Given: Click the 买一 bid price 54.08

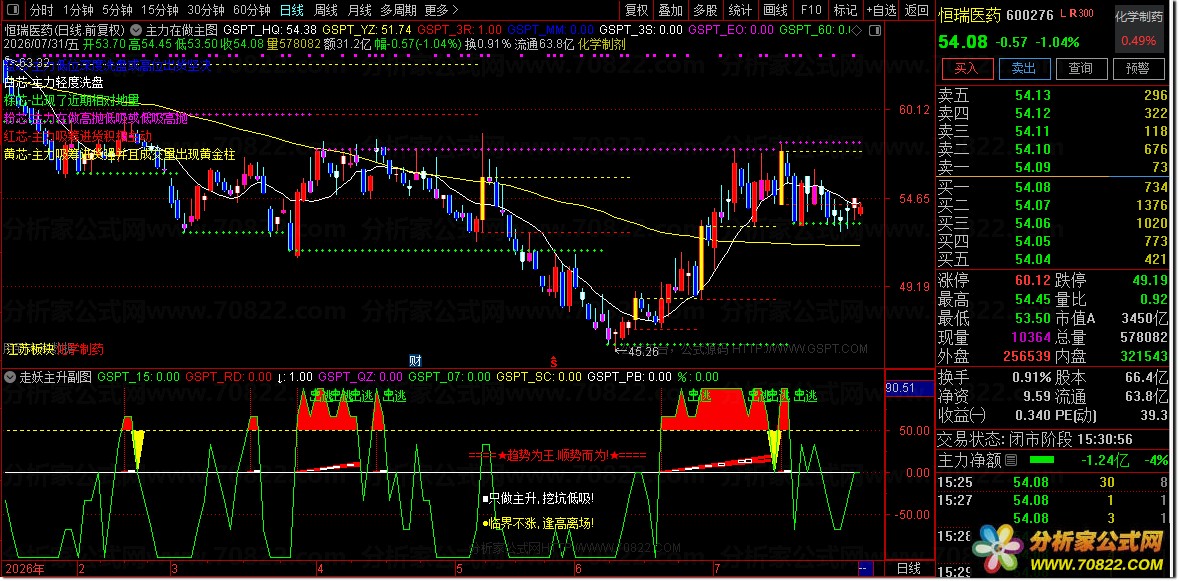Looking at the screenshot, I should click(1032, 187).
